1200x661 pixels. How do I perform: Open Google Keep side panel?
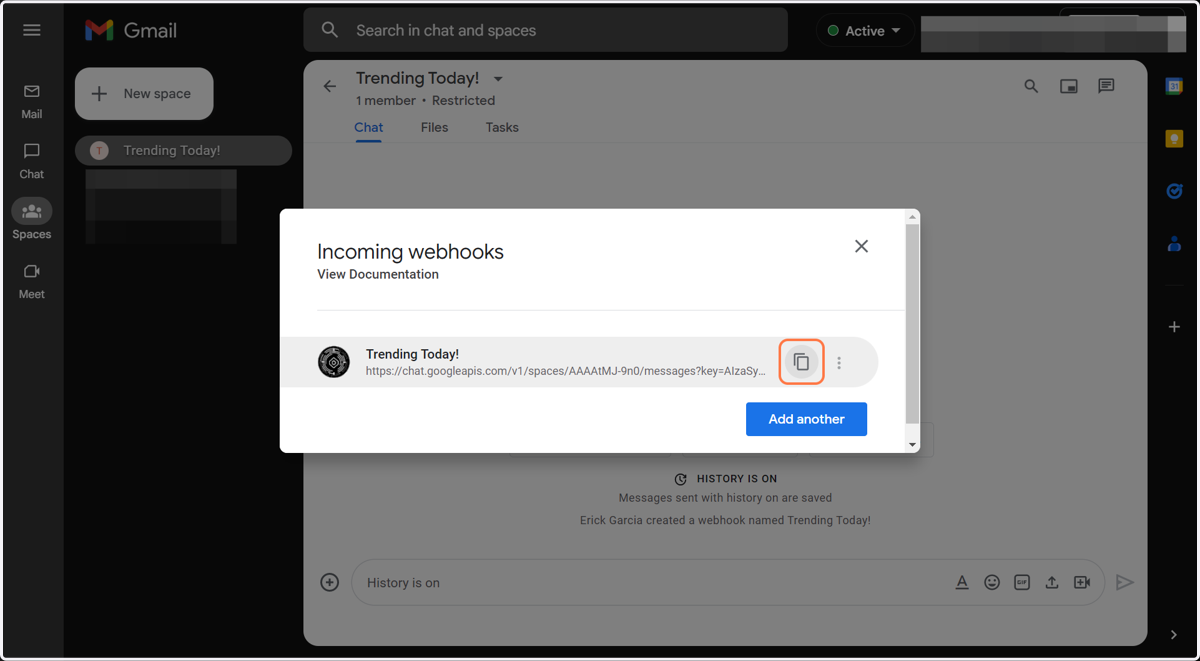click(1174, 139)
